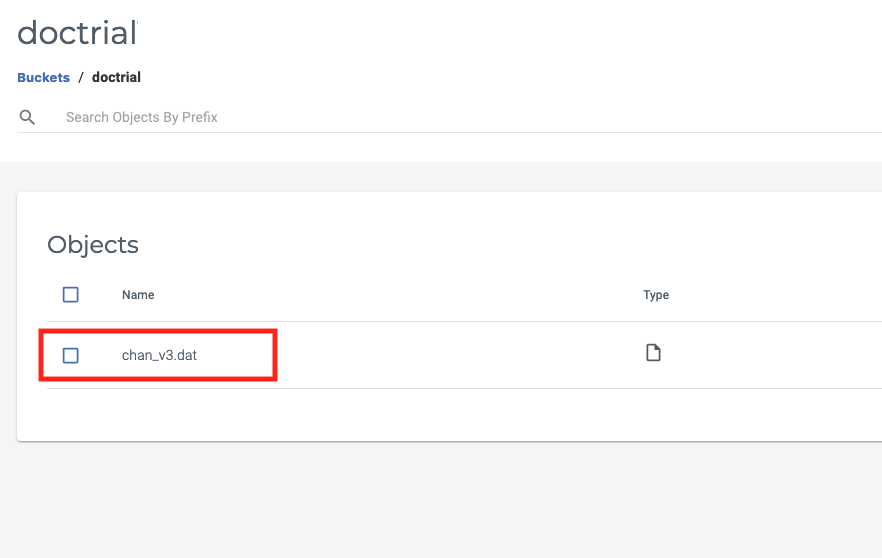Click the Objects section heading
The image size is (882, 558).
pos(93,245)
